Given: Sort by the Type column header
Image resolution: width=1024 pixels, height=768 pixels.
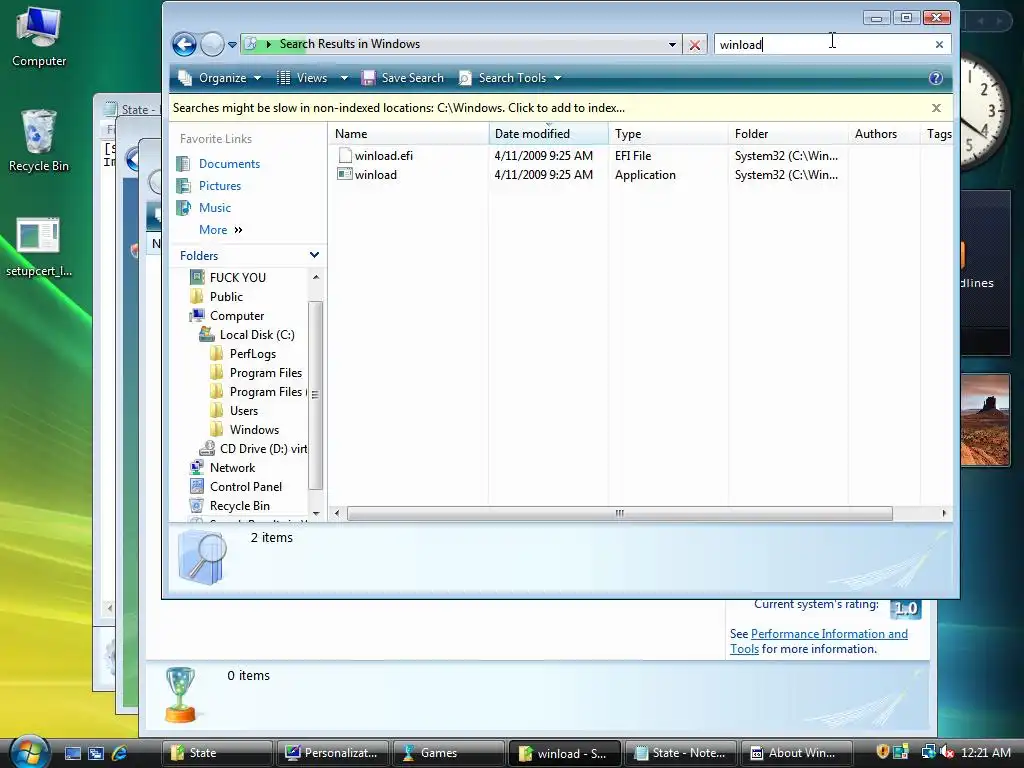Looking at the screenshot, I should point(668,134).
